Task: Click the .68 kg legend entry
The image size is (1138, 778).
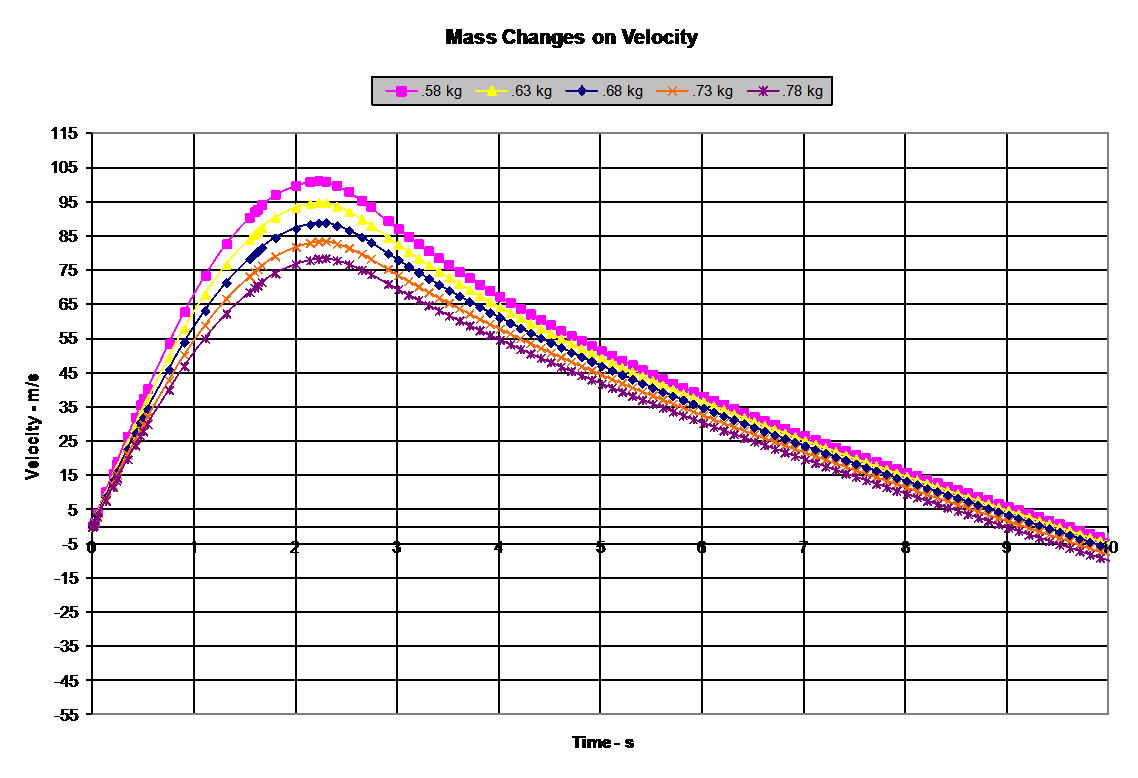Action: pyautogui.click(x=605, y=91)
